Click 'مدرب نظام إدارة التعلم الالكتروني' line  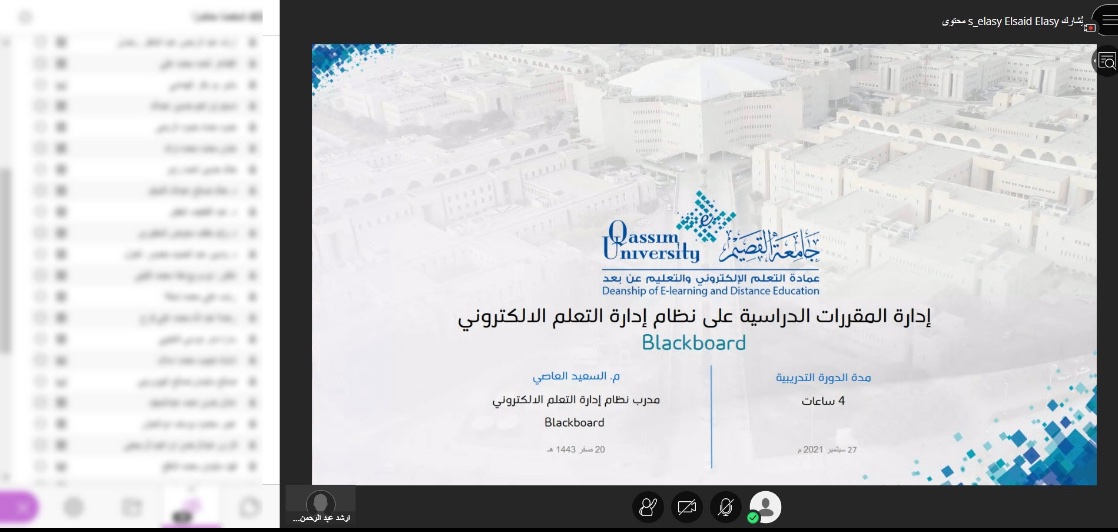[x=576, y=400]
